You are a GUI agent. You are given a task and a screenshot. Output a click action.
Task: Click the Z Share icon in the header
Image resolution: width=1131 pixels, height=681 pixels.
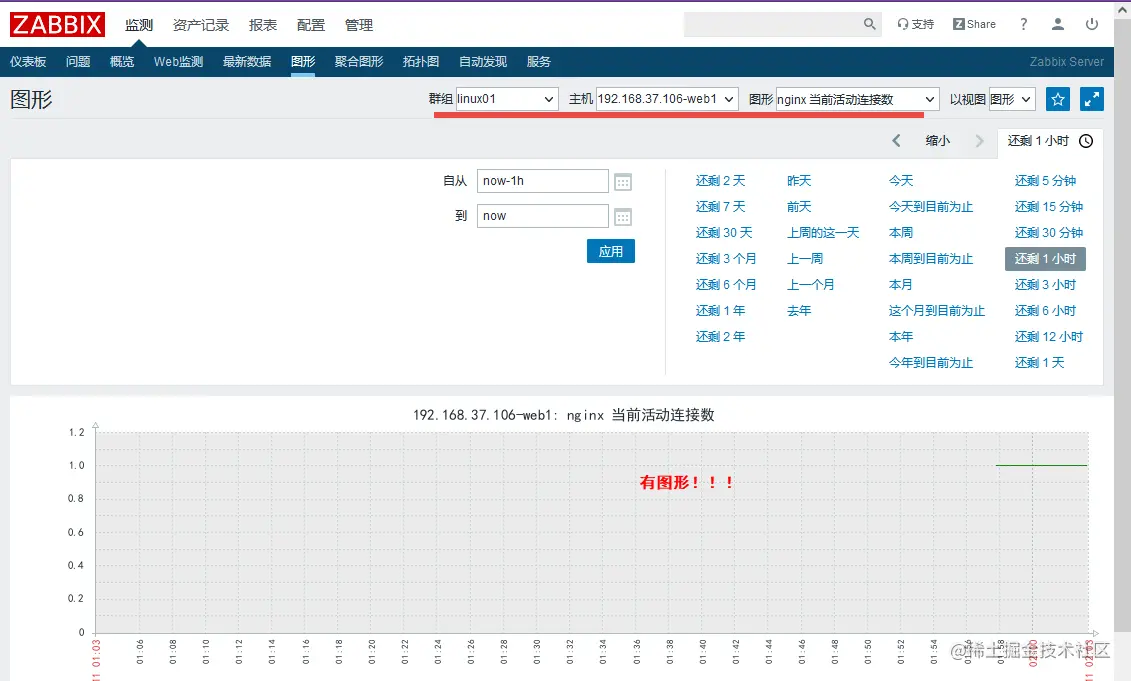(972, 23)
